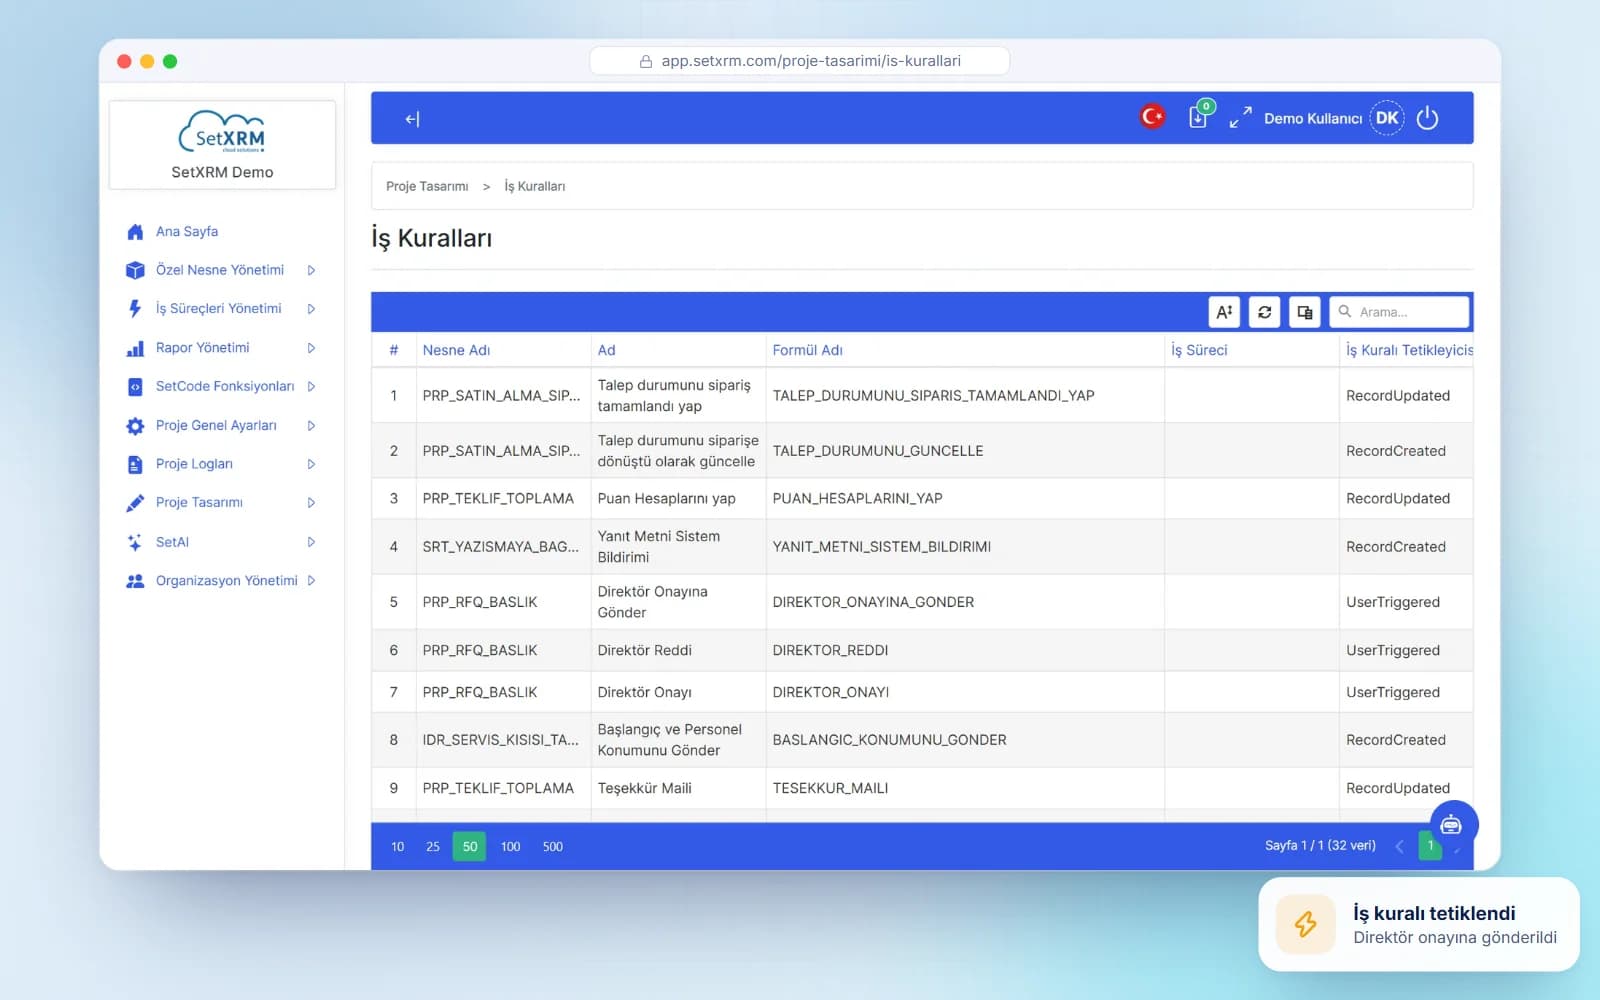Expand Proje Logları submenu arrow
The width and height of the screenshot is (1600, 1000).
pos(311,464)
